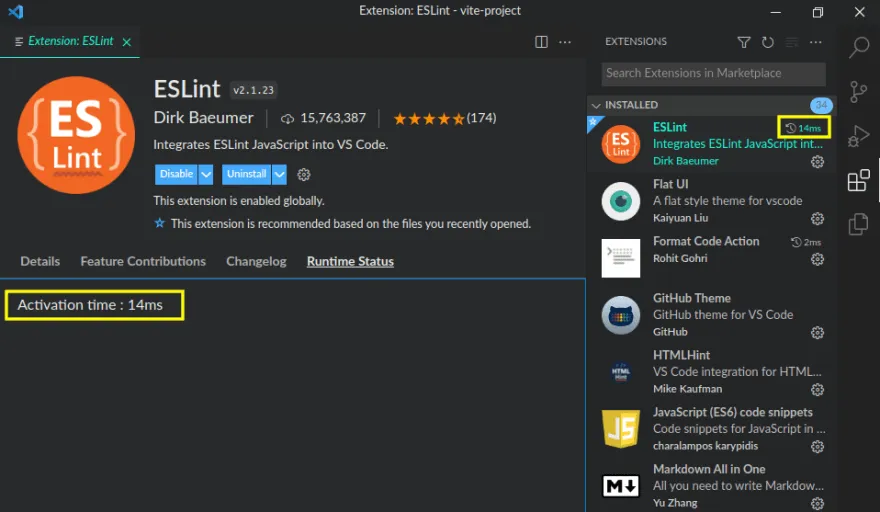
Task: Open manage gear for ESLint in list
Action: [x=818, y=162]
